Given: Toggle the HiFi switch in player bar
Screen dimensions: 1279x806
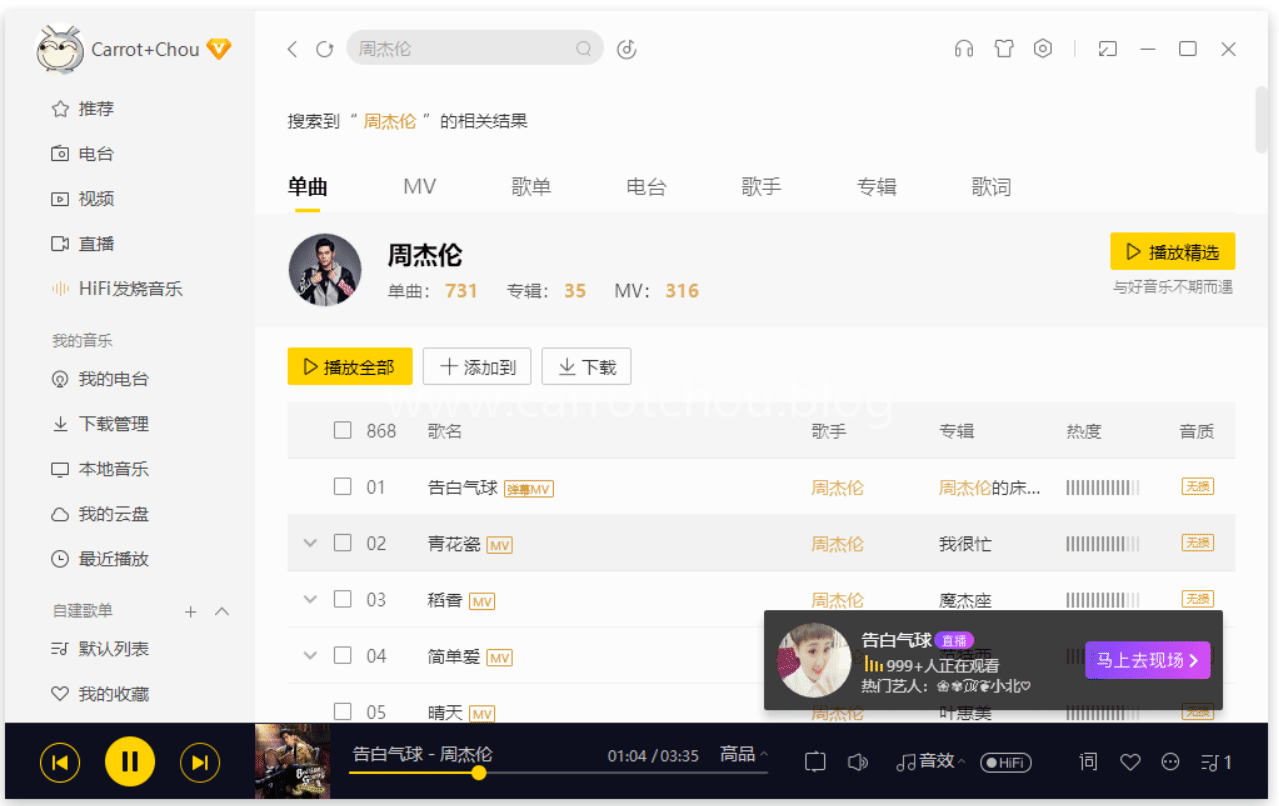Looking at the screenshot, I should (1006, 762).
